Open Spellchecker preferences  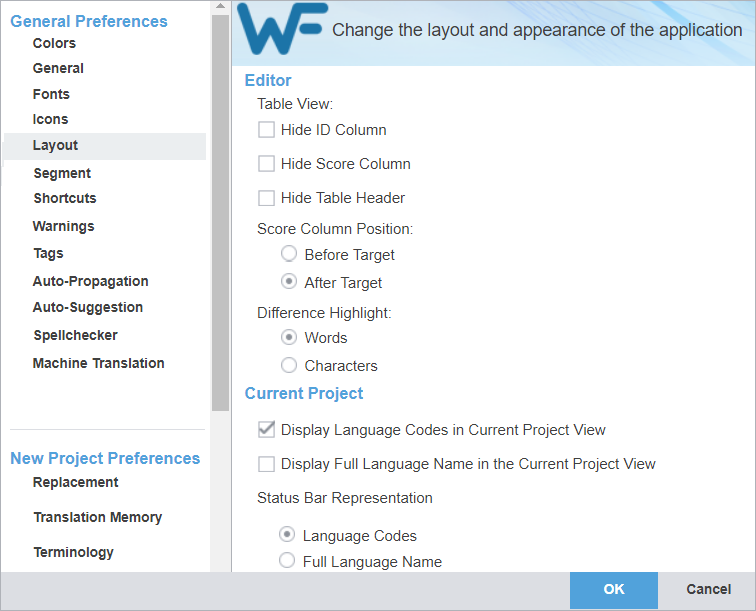75,335
